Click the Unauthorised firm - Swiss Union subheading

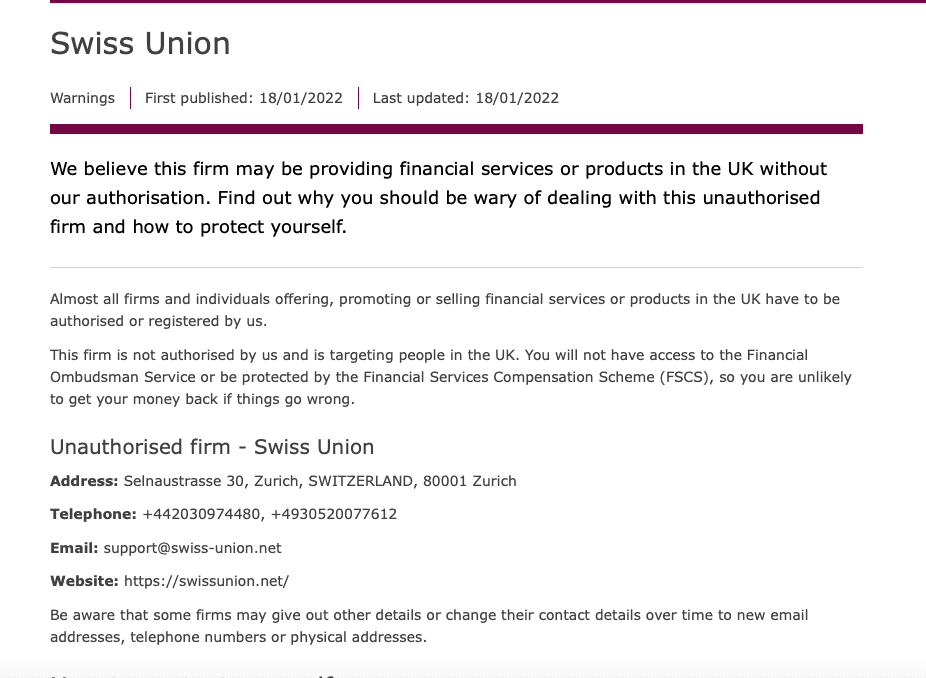click(x=212, y=447)
